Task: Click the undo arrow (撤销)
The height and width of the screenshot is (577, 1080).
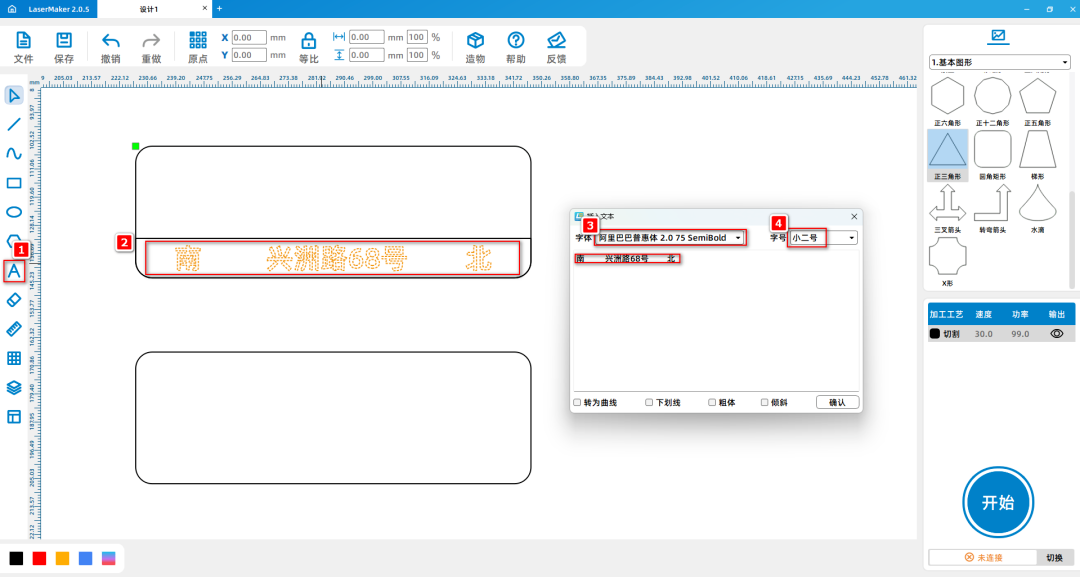Action: (x=111, y=46)
